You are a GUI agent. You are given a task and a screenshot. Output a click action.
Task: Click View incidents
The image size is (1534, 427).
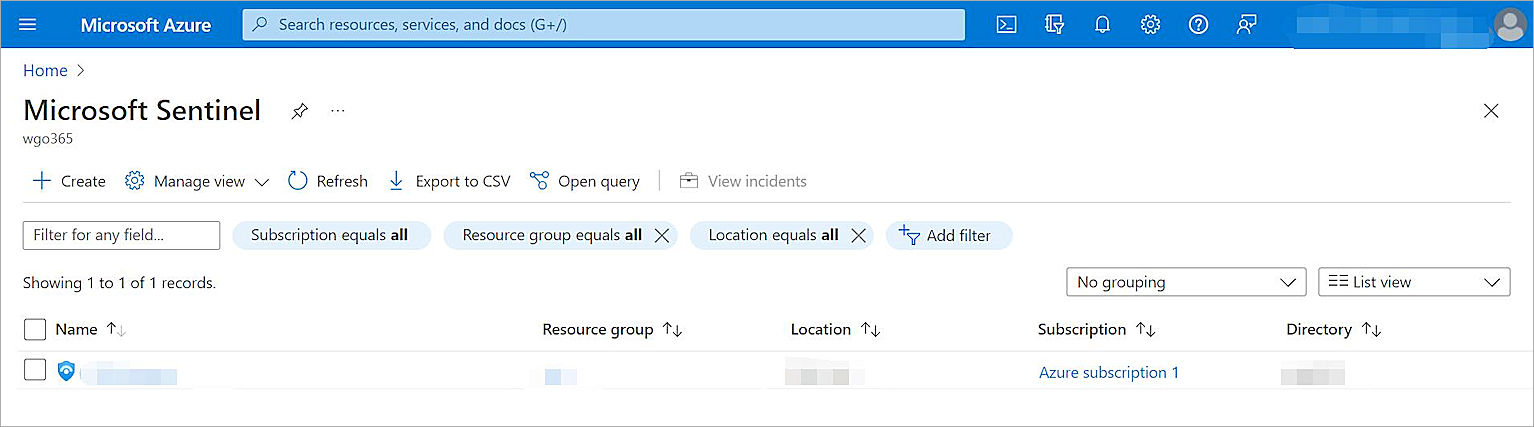click(x=743, y=181)
